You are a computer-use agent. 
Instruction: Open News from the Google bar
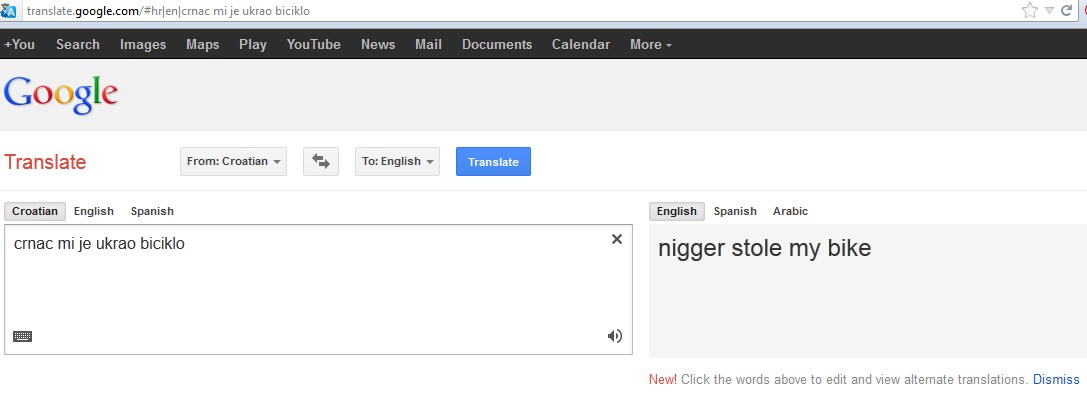tap(378, 44)
